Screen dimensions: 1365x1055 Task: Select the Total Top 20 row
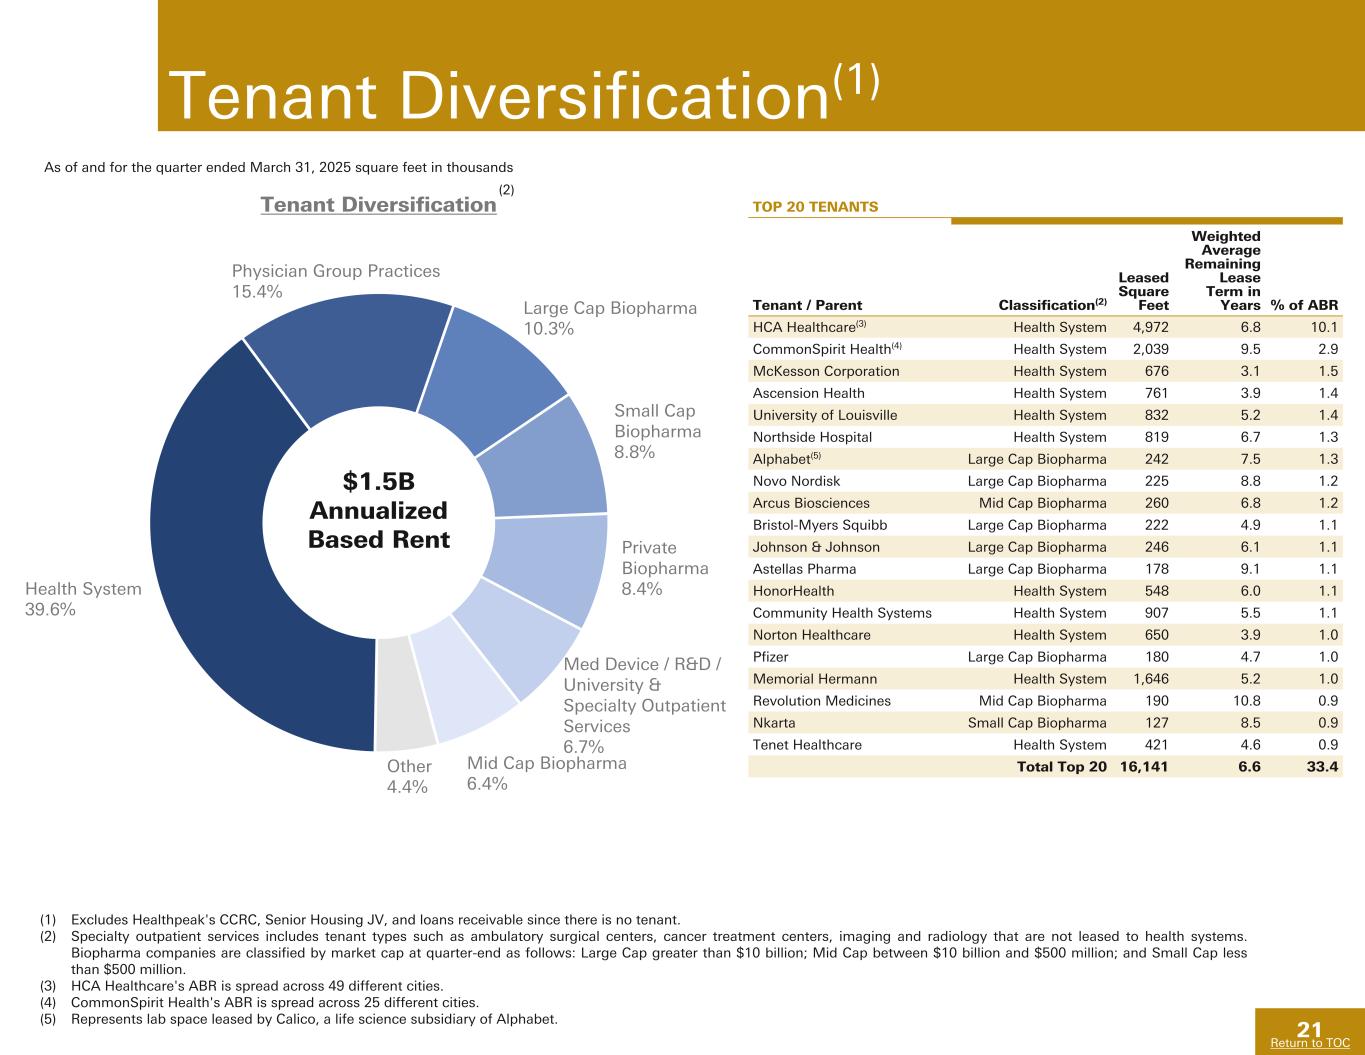click(1045, 767)
